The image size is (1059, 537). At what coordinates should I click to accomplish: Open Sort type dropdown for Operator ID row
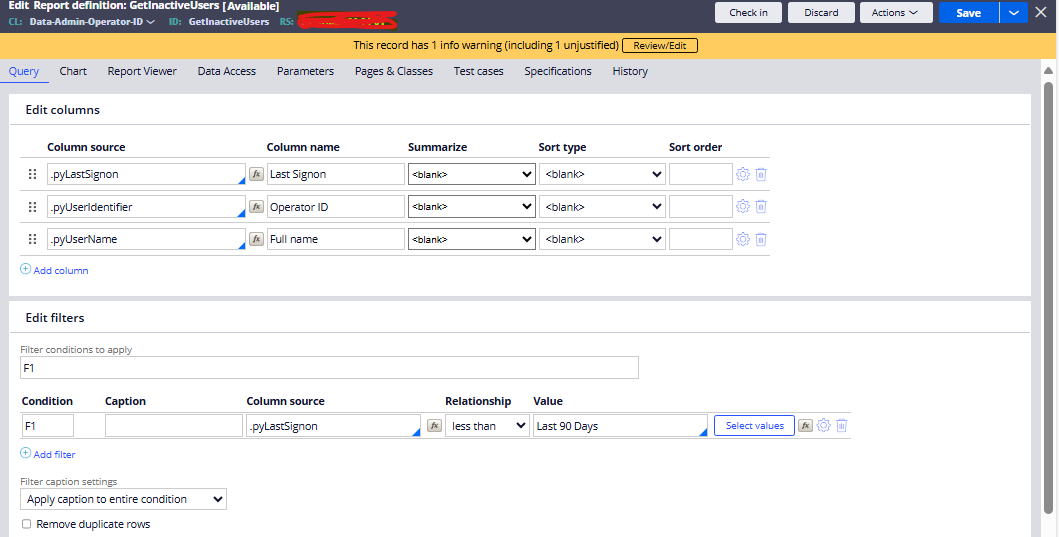click(602, 207)
